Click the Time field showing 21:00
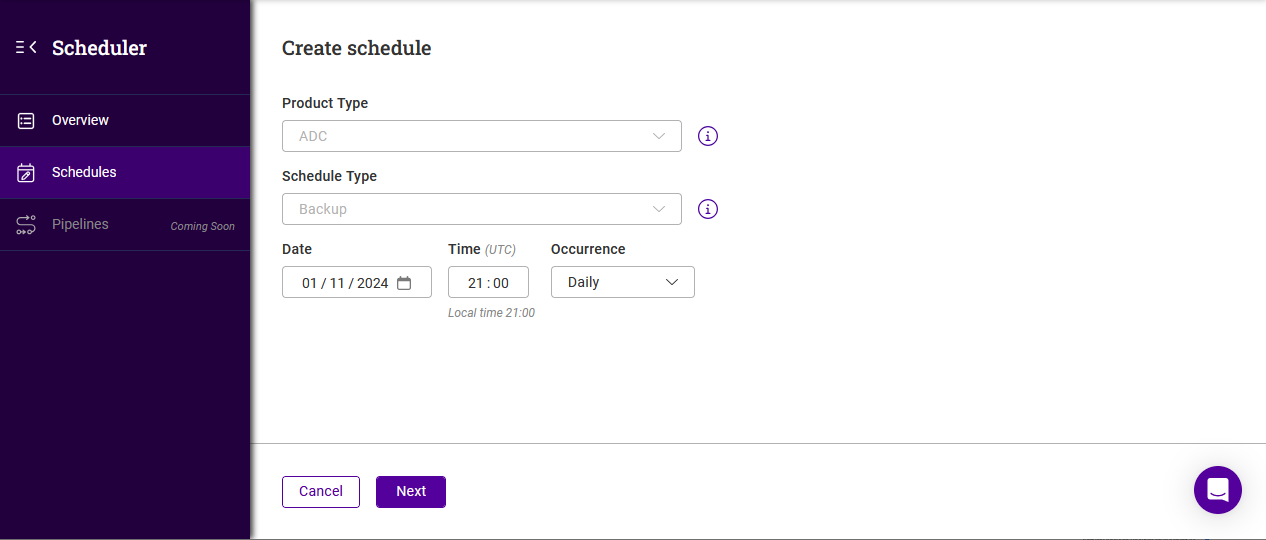The image size is (1266, 540). 488,282
